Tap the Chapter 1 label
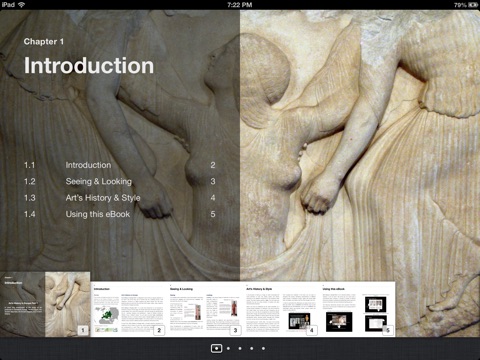The height and width of the screenshot is (360, 480). 44,42
